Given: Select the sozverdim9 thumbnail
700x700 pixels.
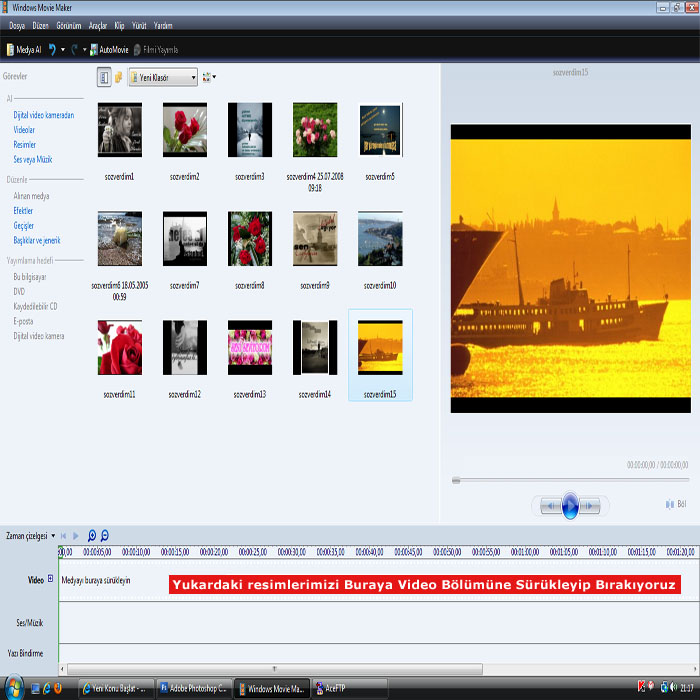Looking at the screenshot, I should click(x=315, y=238).
